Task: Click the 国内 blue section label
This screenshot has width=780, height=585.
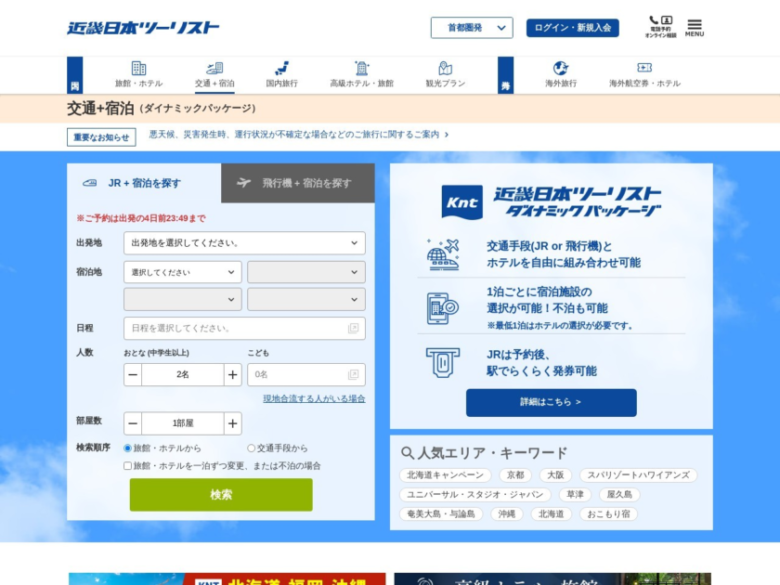Action: pyautogui.click(x=75, y=75)
